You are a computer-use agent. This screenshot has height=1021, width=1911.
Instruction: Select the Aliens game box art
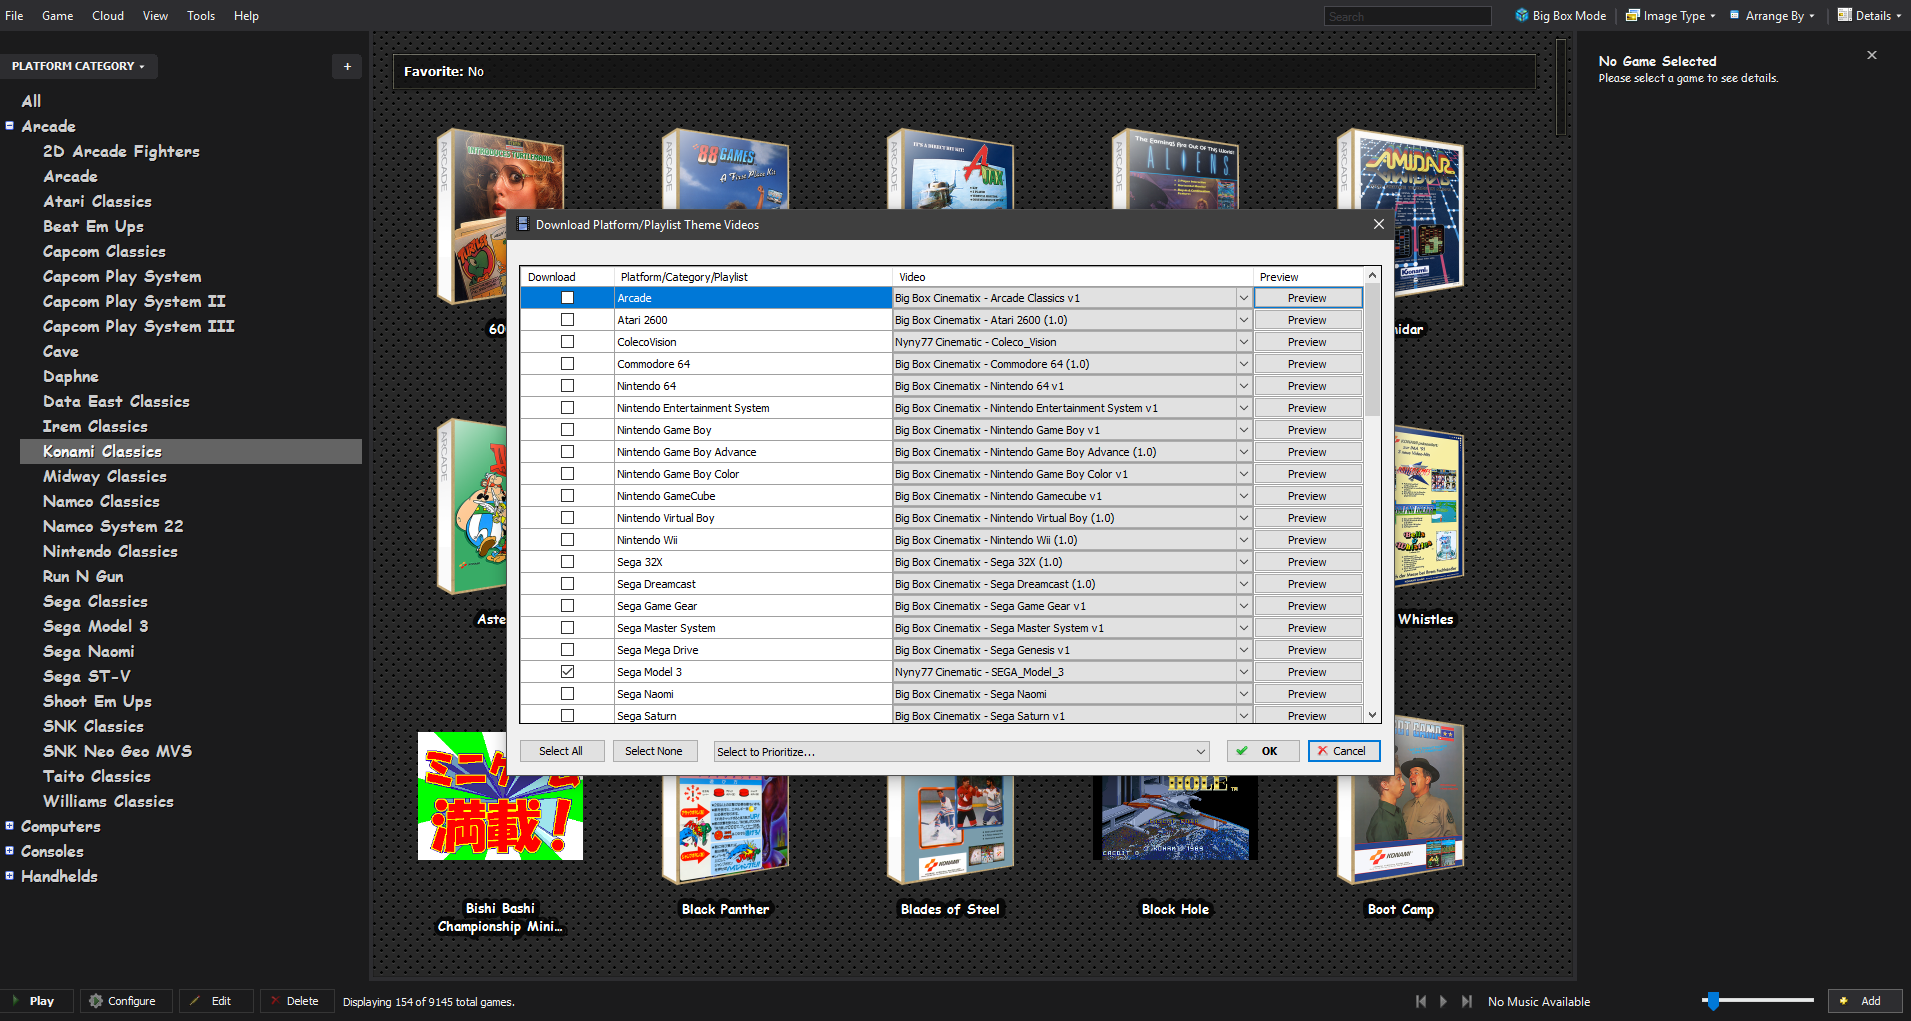pyautogui.click(x=1176, y=169)
